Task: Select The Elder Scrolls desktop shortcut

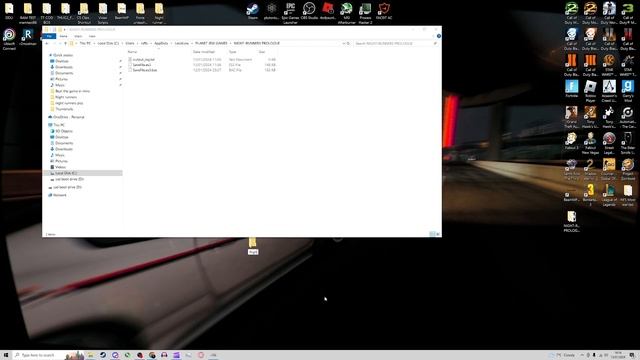Action: tap(628, 143)
